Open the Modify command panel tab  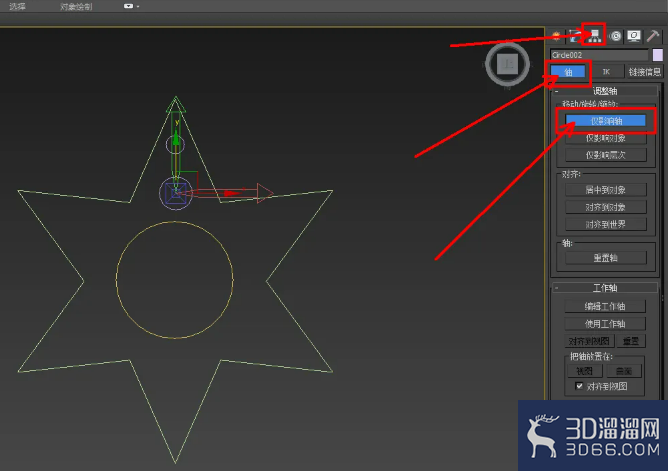575,36
